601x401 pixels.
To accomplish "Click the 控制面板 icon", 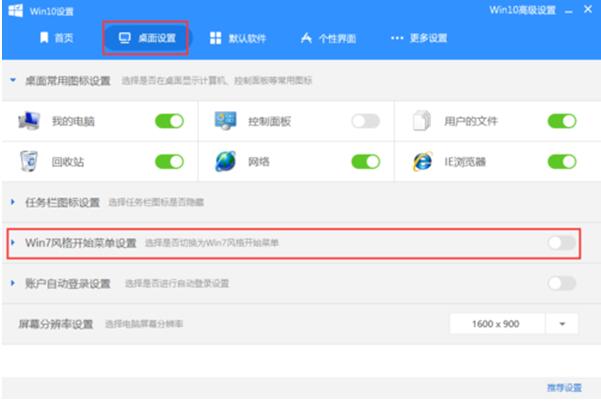I will click(x=225, y=120).
